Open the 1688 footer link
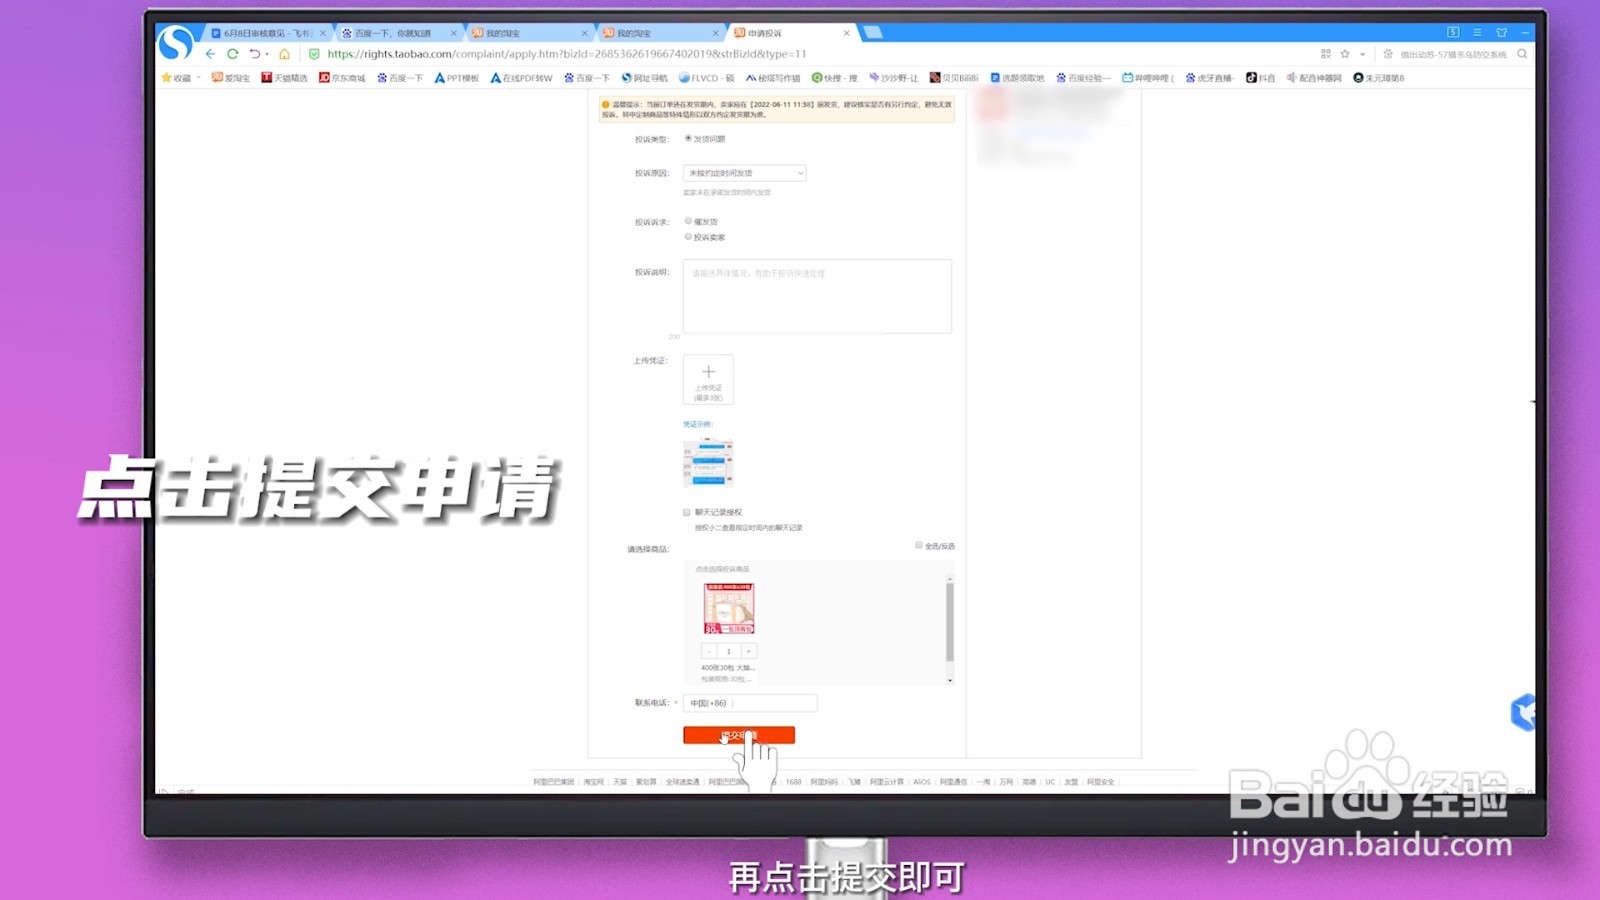Screen dimensions: 1600x900 tap(794, 782)
